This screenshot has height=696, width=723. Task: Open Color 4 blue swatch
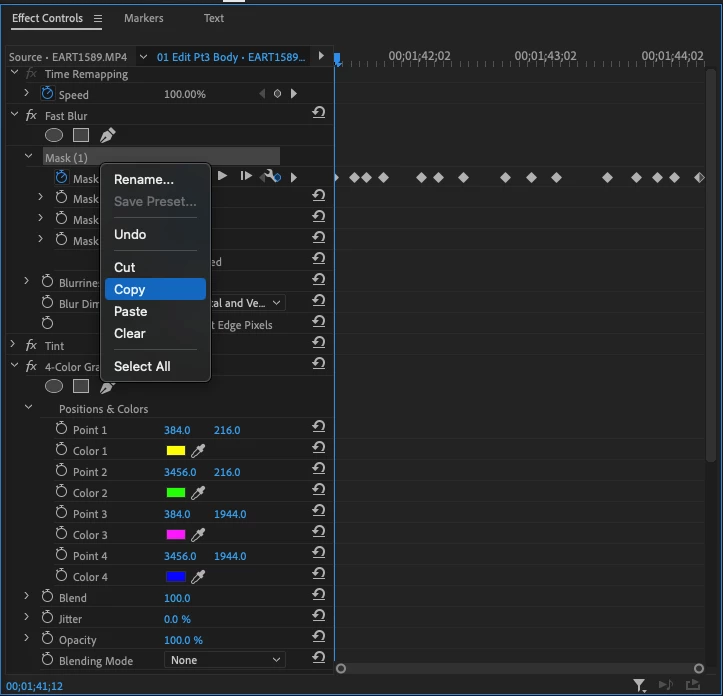(x=176, y=577)
